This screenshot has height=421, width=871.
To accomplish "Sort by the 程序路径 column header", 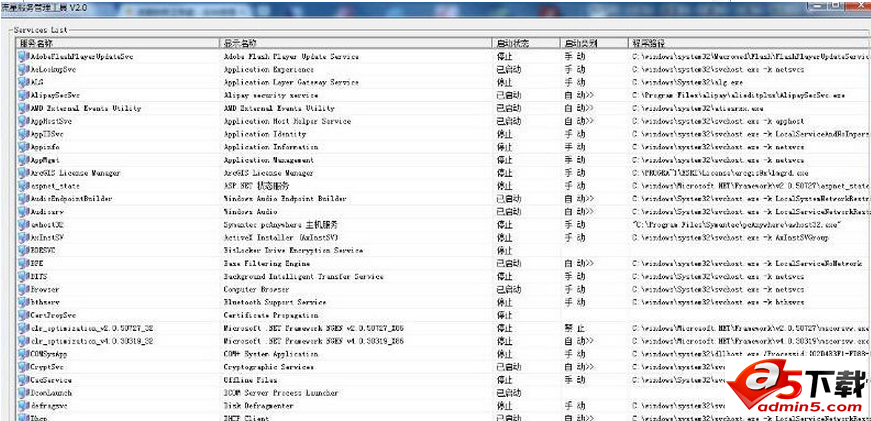I will coord(749,43).
